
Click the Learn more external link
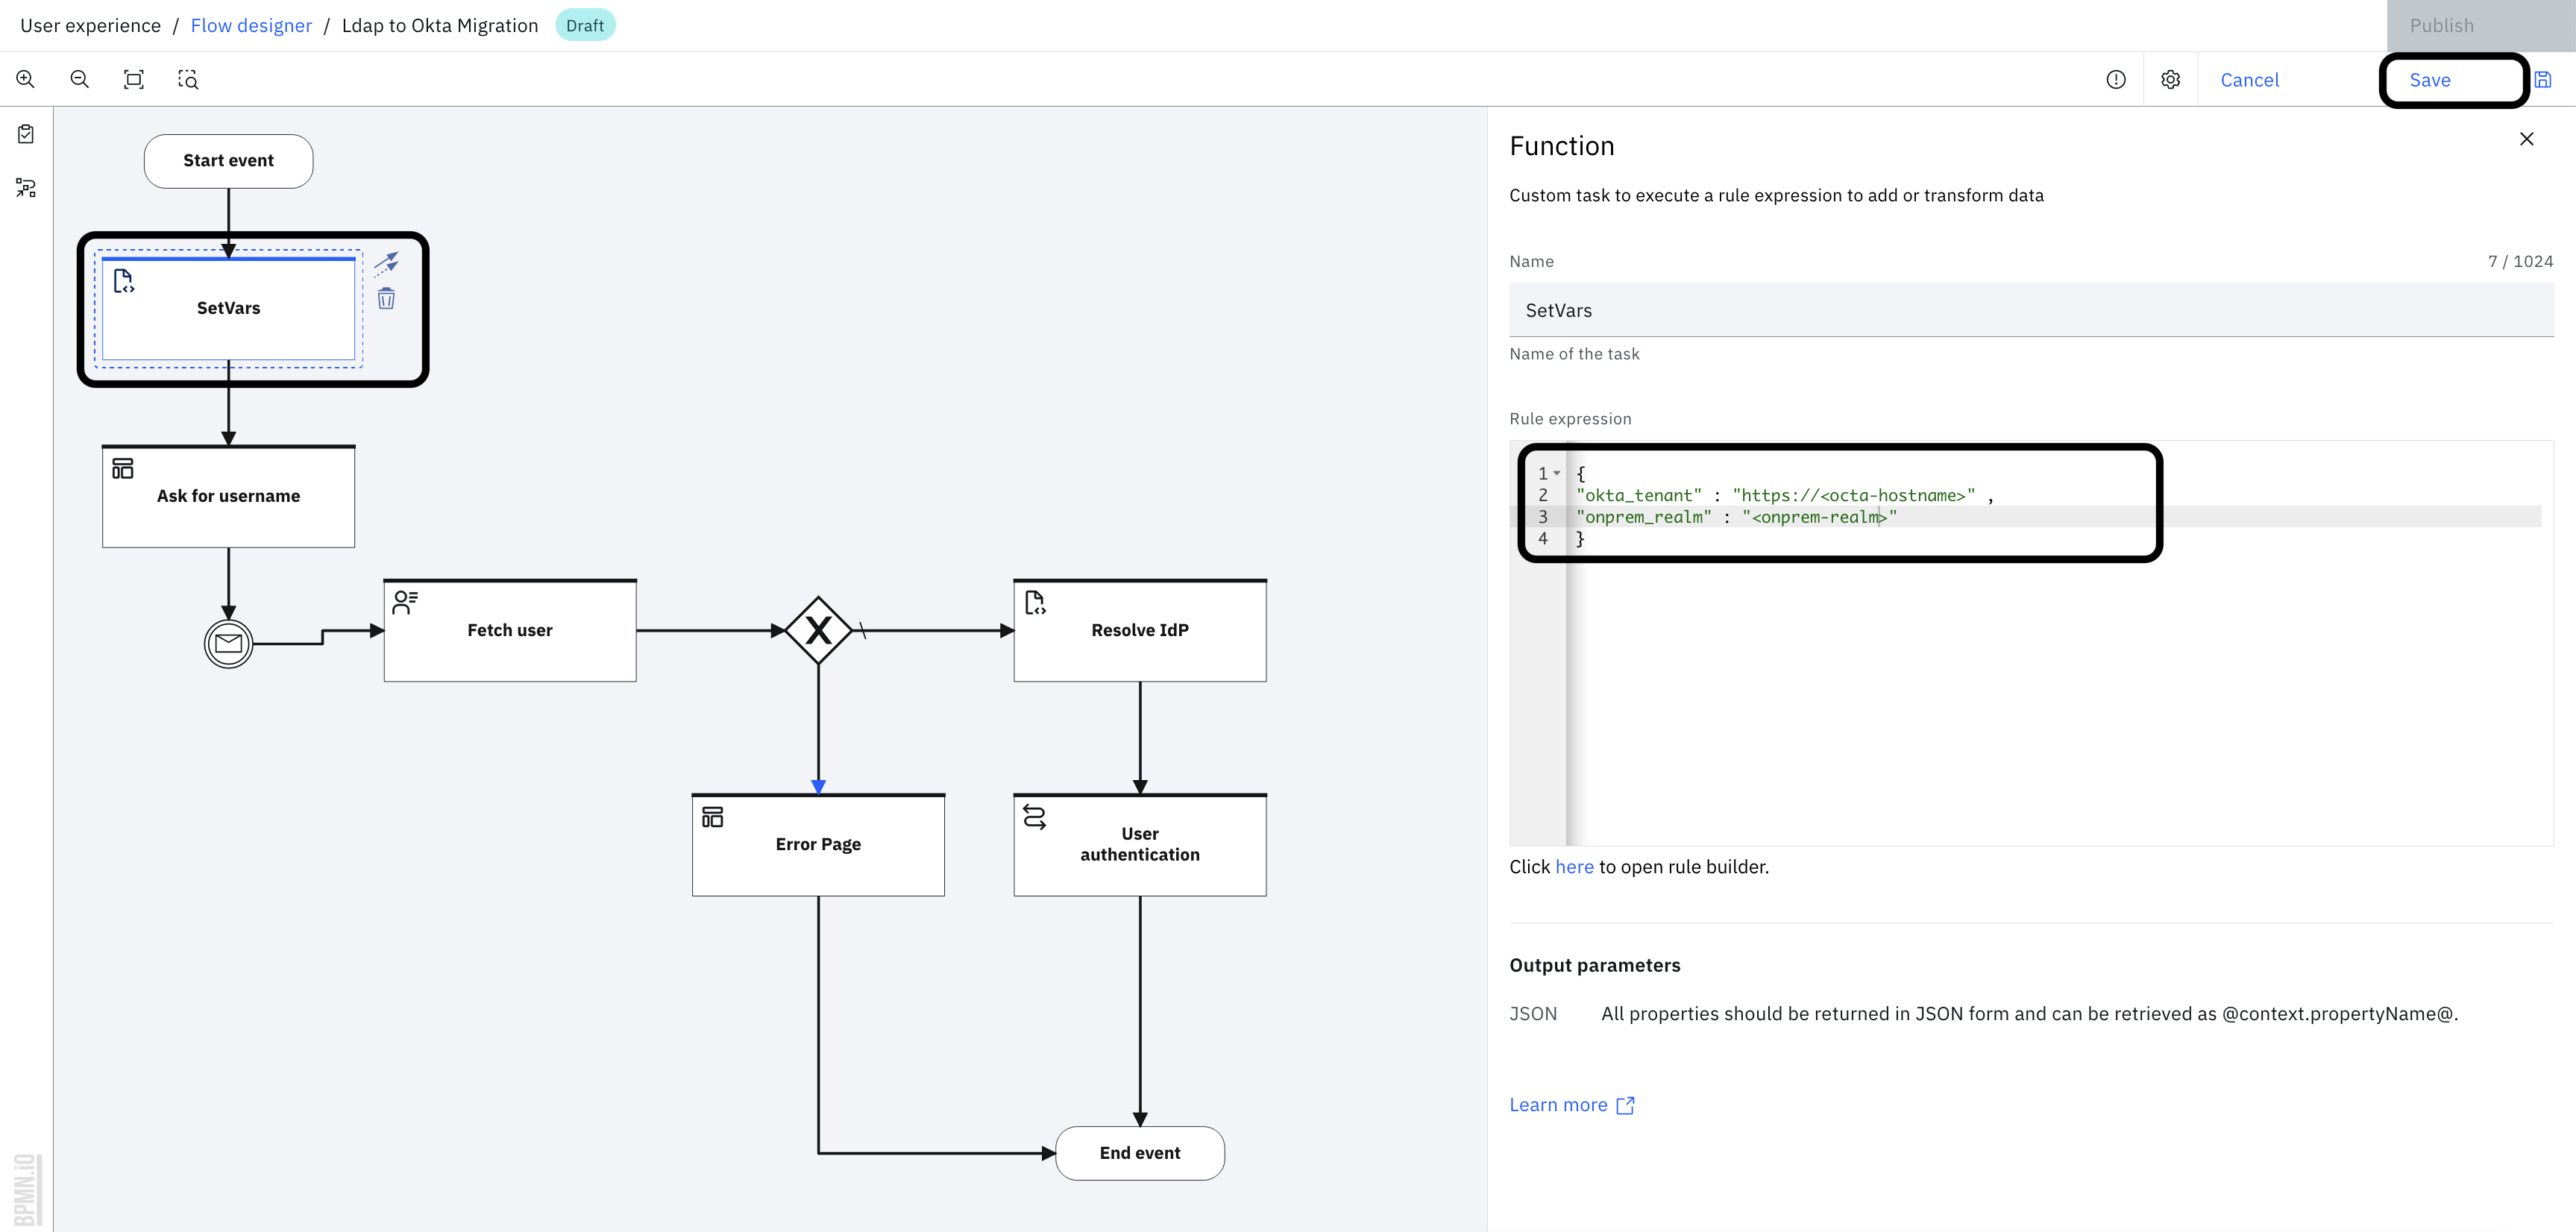pyautogui.click(x=1571, y=1104)
